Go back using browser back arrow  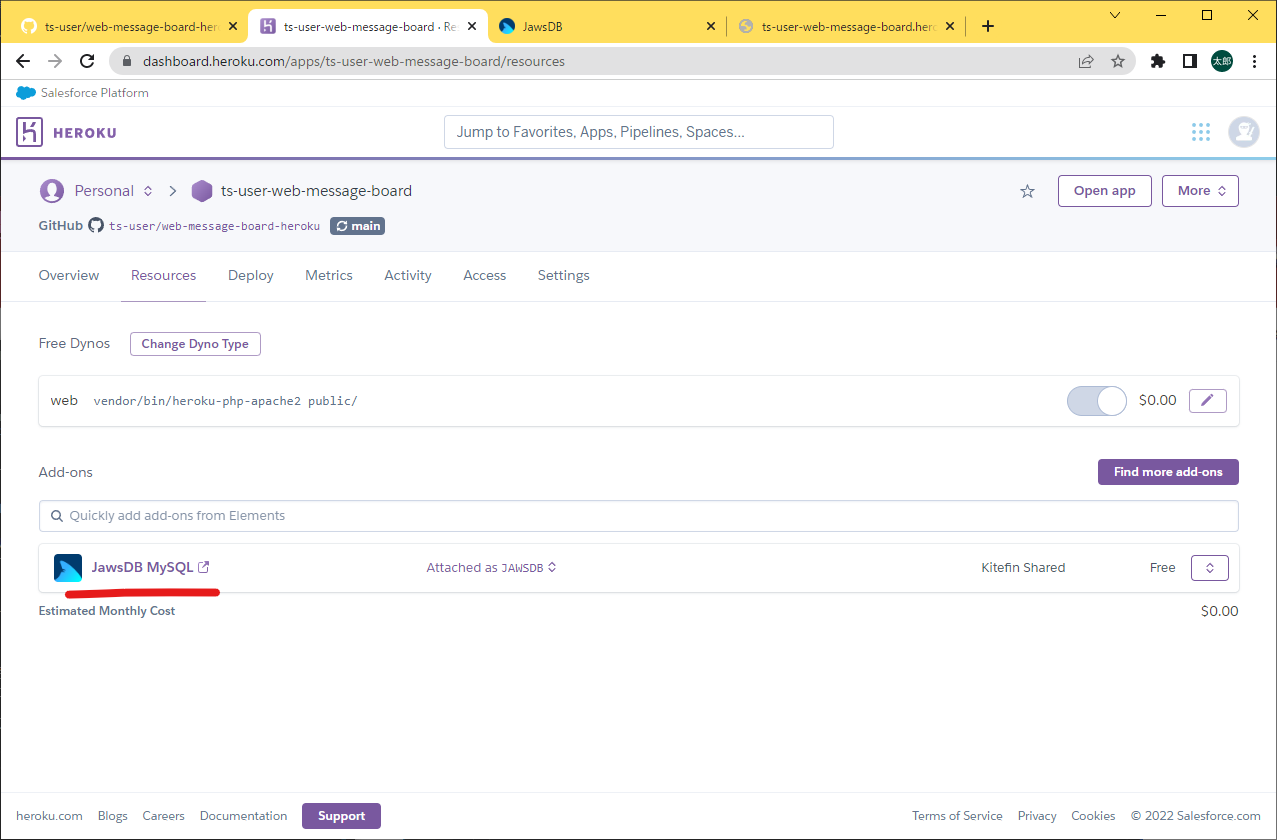pyautogui.click(x=23, y=61)
